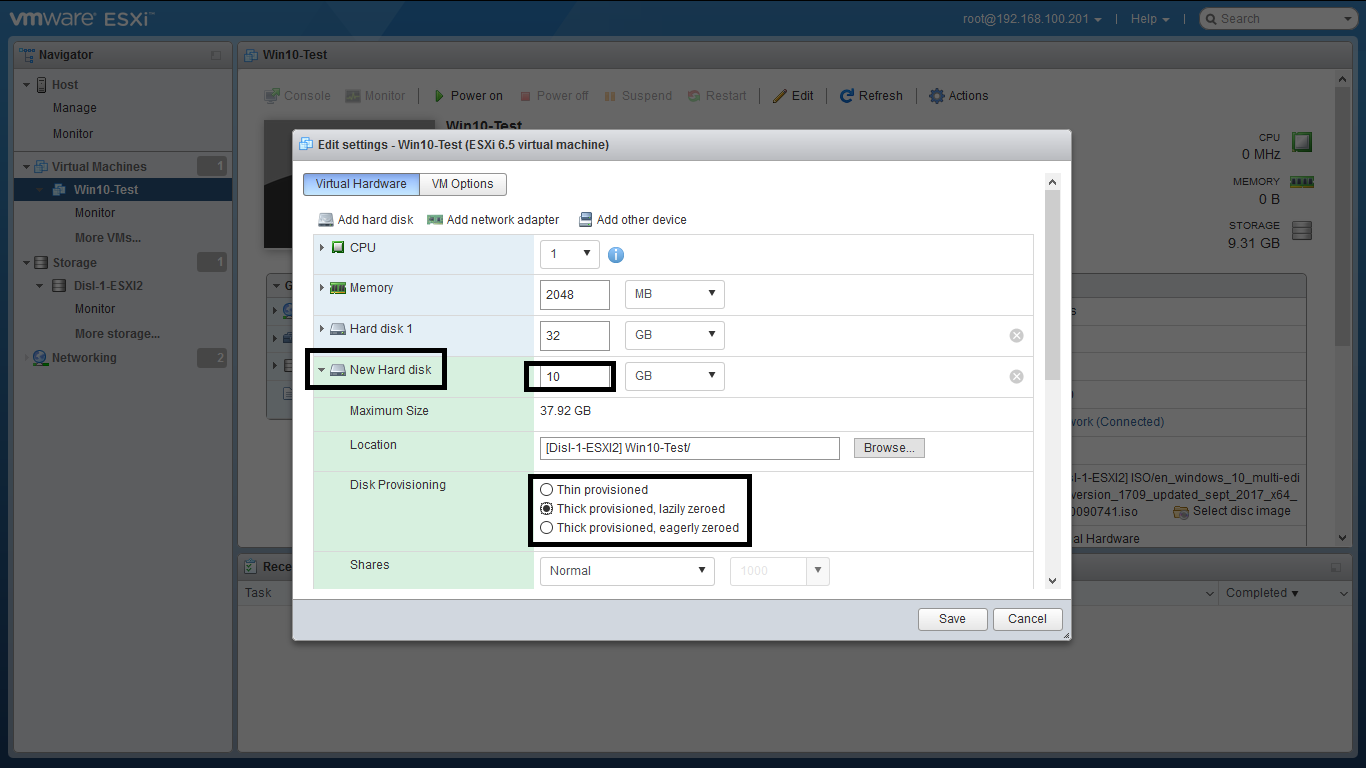Click the Add hard disk icon
The width and height of the screenshot is (1366, 768).
point(326,220)
